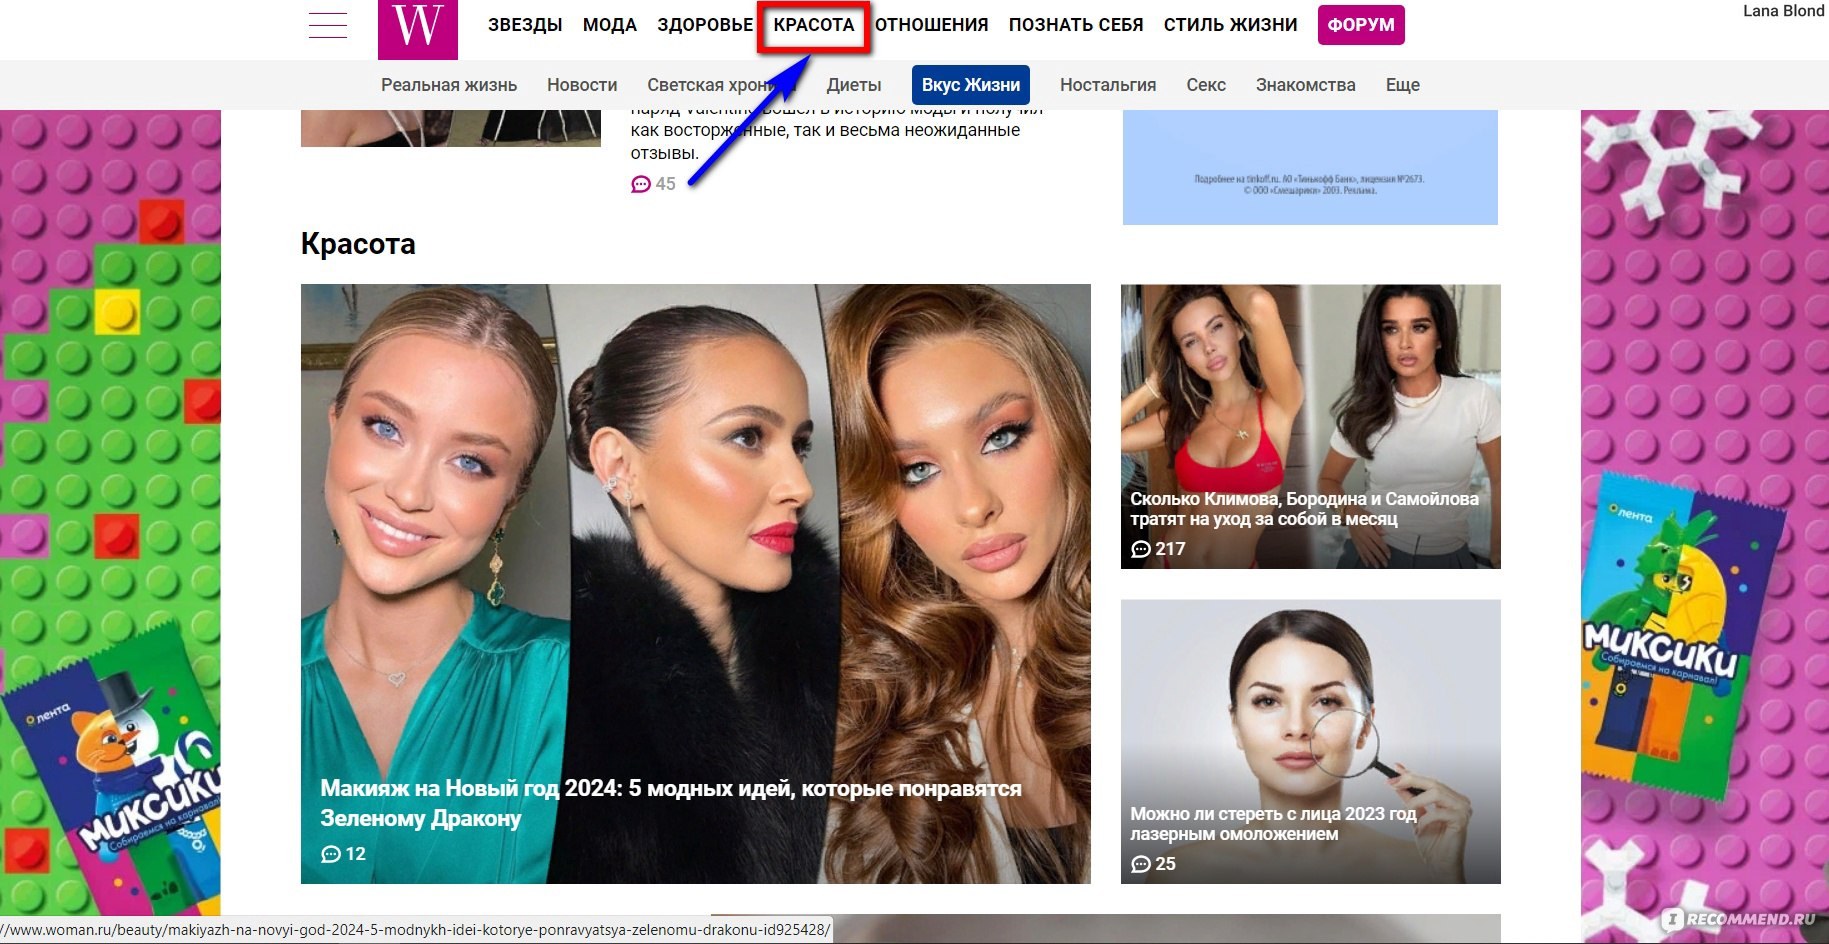Click the ФОРУМ button
1829x944 pixels.
pos(1360,25)
